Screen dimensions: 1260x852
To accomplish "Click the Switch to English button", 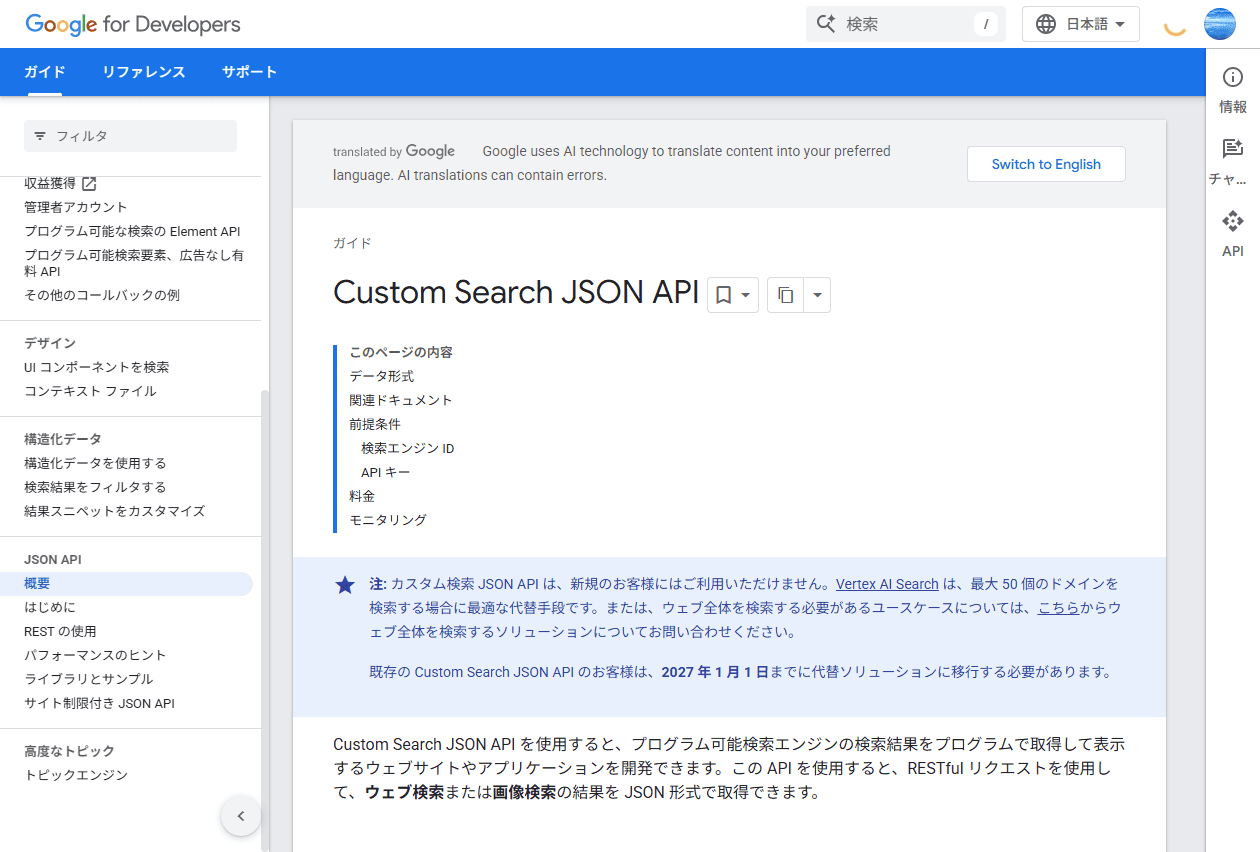I will [x=1046, y=164].
